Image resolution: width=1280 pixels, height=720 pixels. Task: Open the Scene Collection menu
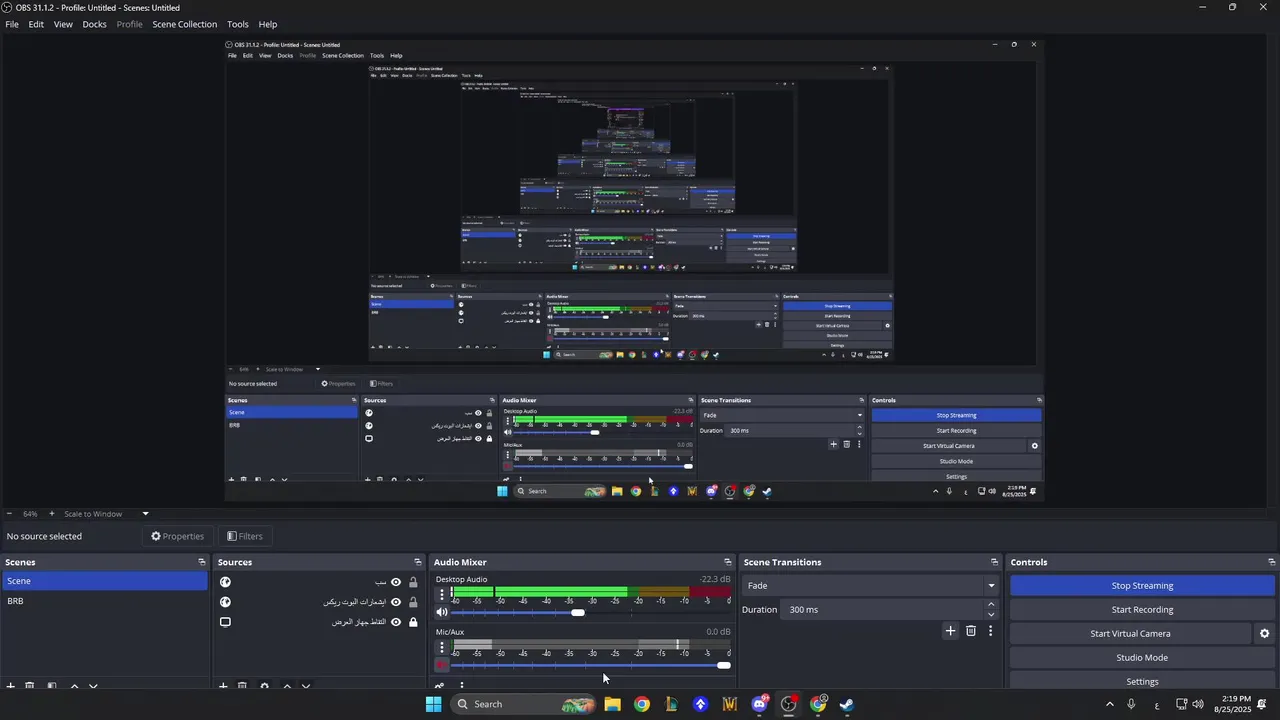(184, 24)
